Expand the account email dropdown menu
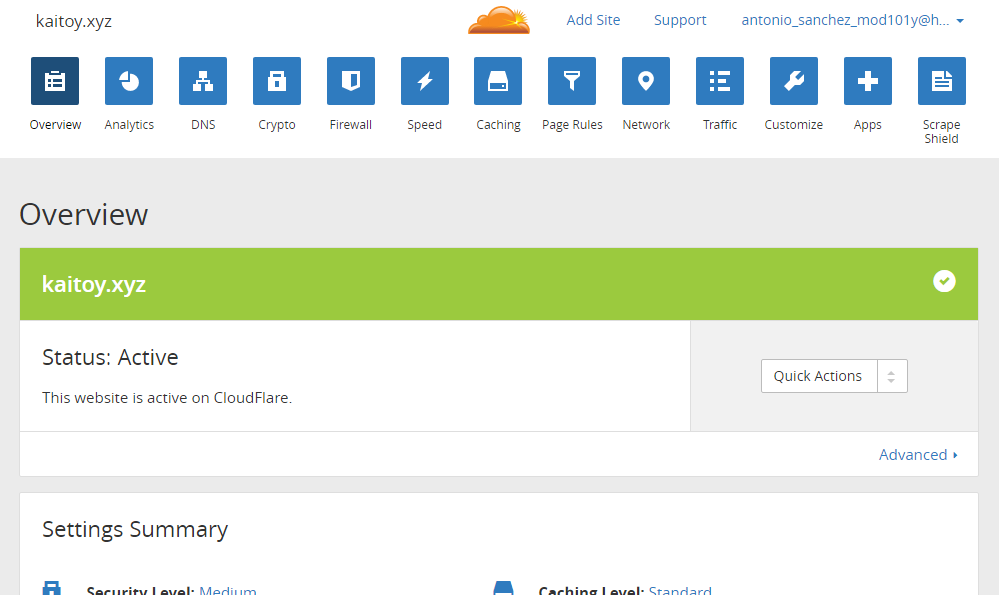Viewport: 1000px width, 595px height. (x=853, y=20)
